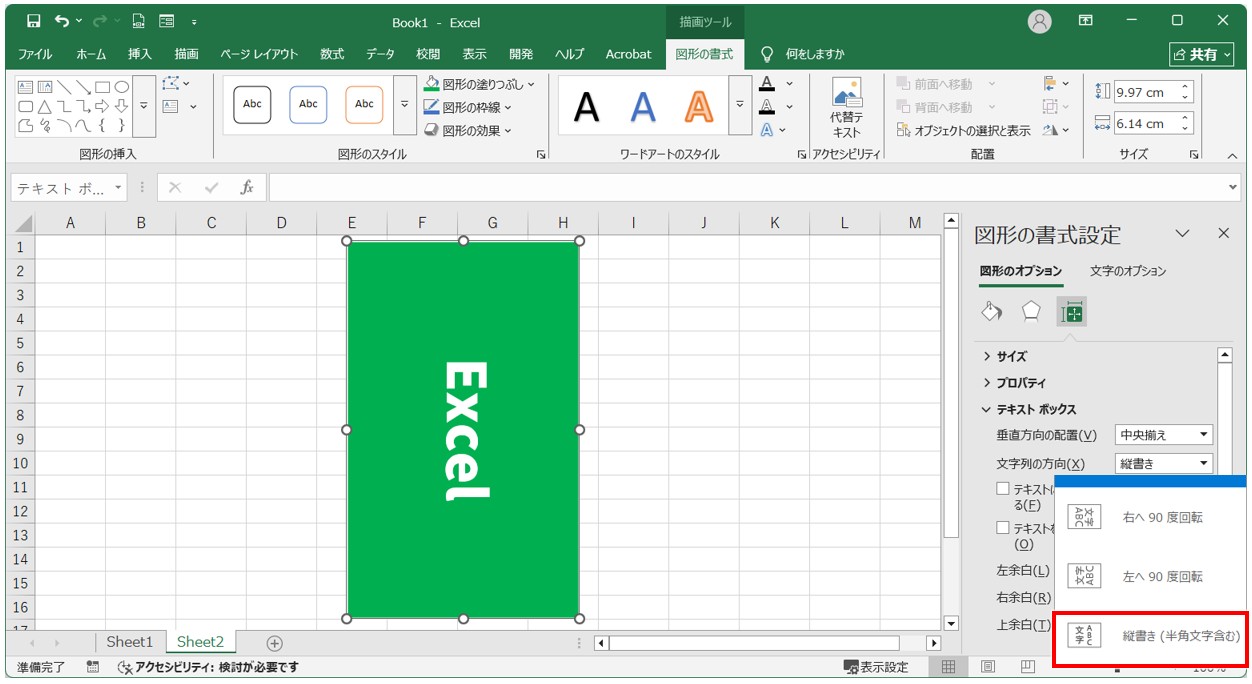Screen dimensions: 1252x684
Task: Choose 右へ 90 度回転 option
Action: [x=1150, y=517]
